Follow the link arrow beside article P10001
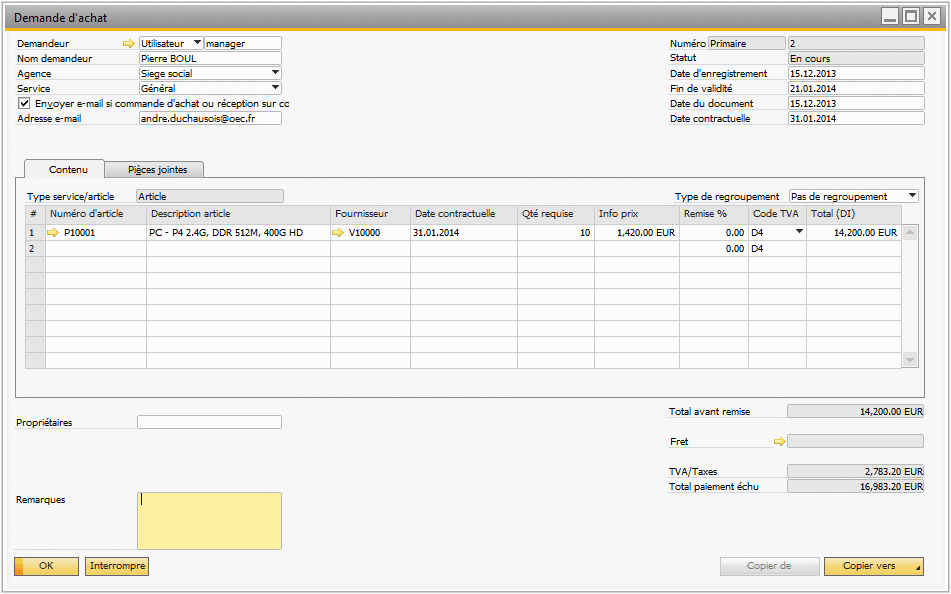This screenshot has width=951, height=594. (x=55, y=232)
